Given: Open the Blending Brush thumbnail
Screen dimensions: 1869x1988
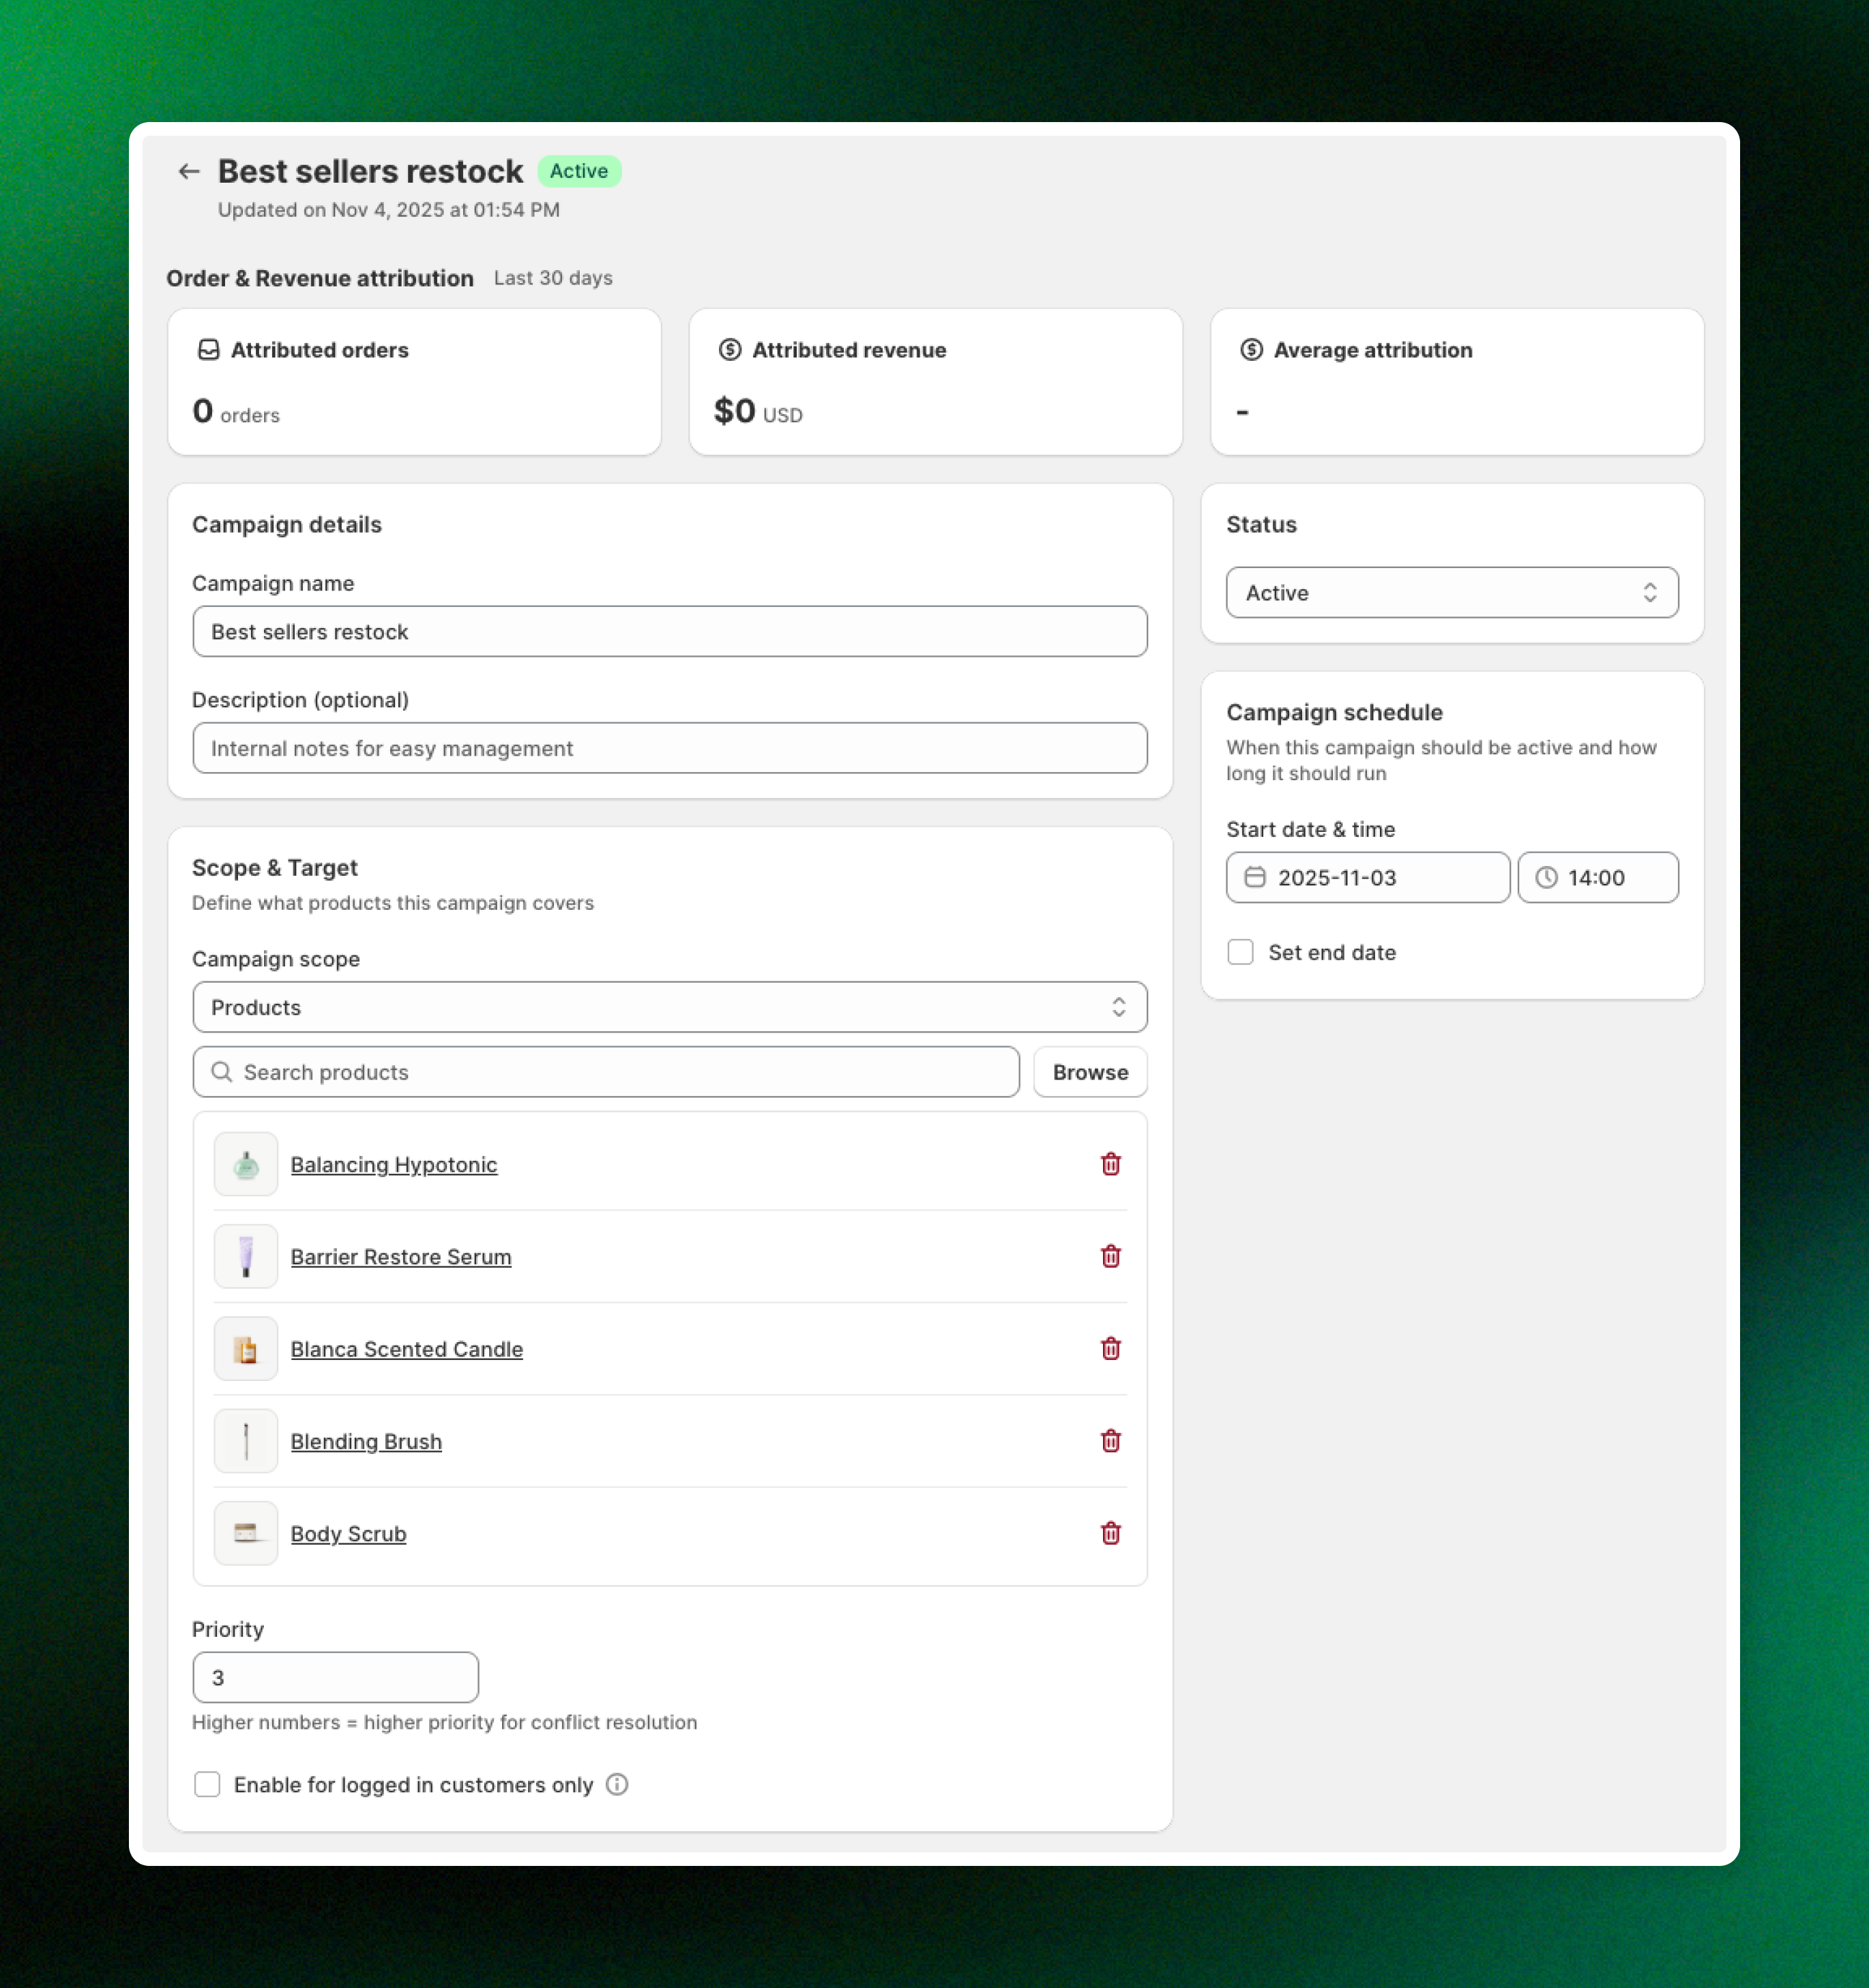Looking at the screenshot, I should (246, 1441).
